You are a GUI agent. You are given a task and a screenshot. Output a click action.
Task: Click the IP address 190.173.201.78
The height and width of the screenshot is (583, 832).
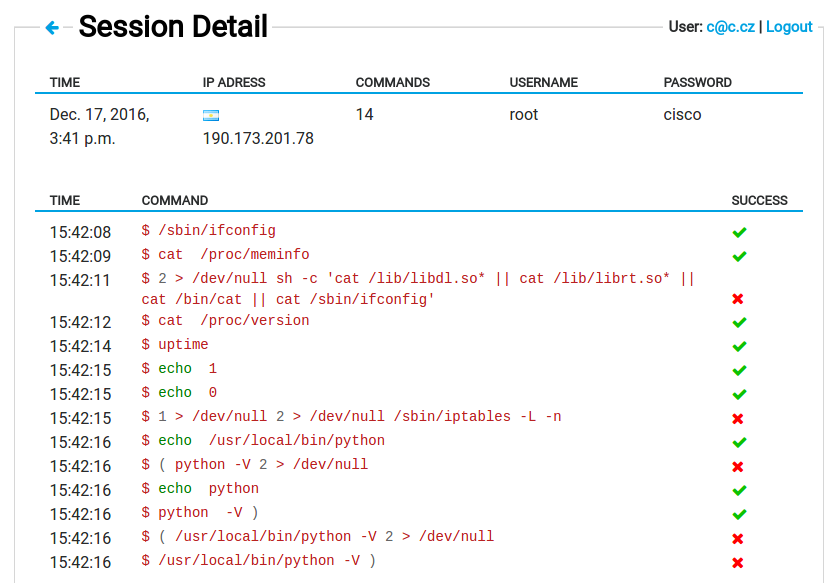pos(258,138)
